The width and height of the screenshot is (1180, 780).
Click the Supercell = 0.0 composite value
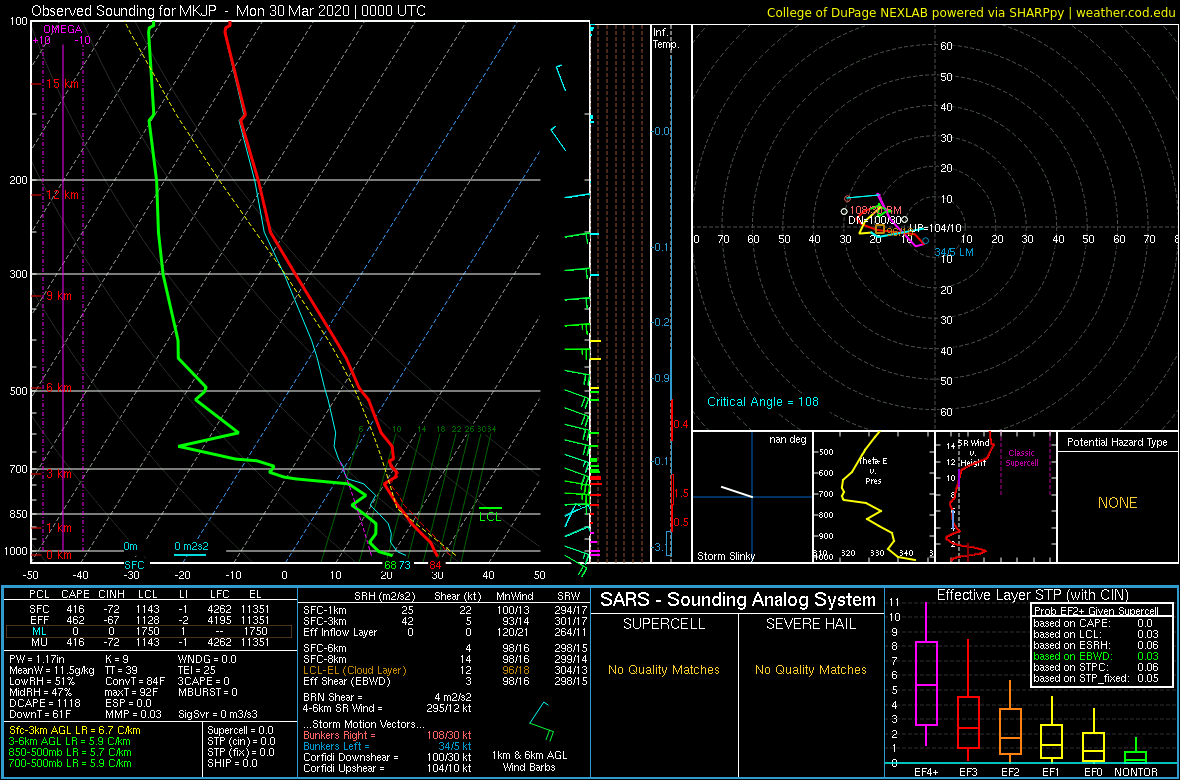point(241,730)
